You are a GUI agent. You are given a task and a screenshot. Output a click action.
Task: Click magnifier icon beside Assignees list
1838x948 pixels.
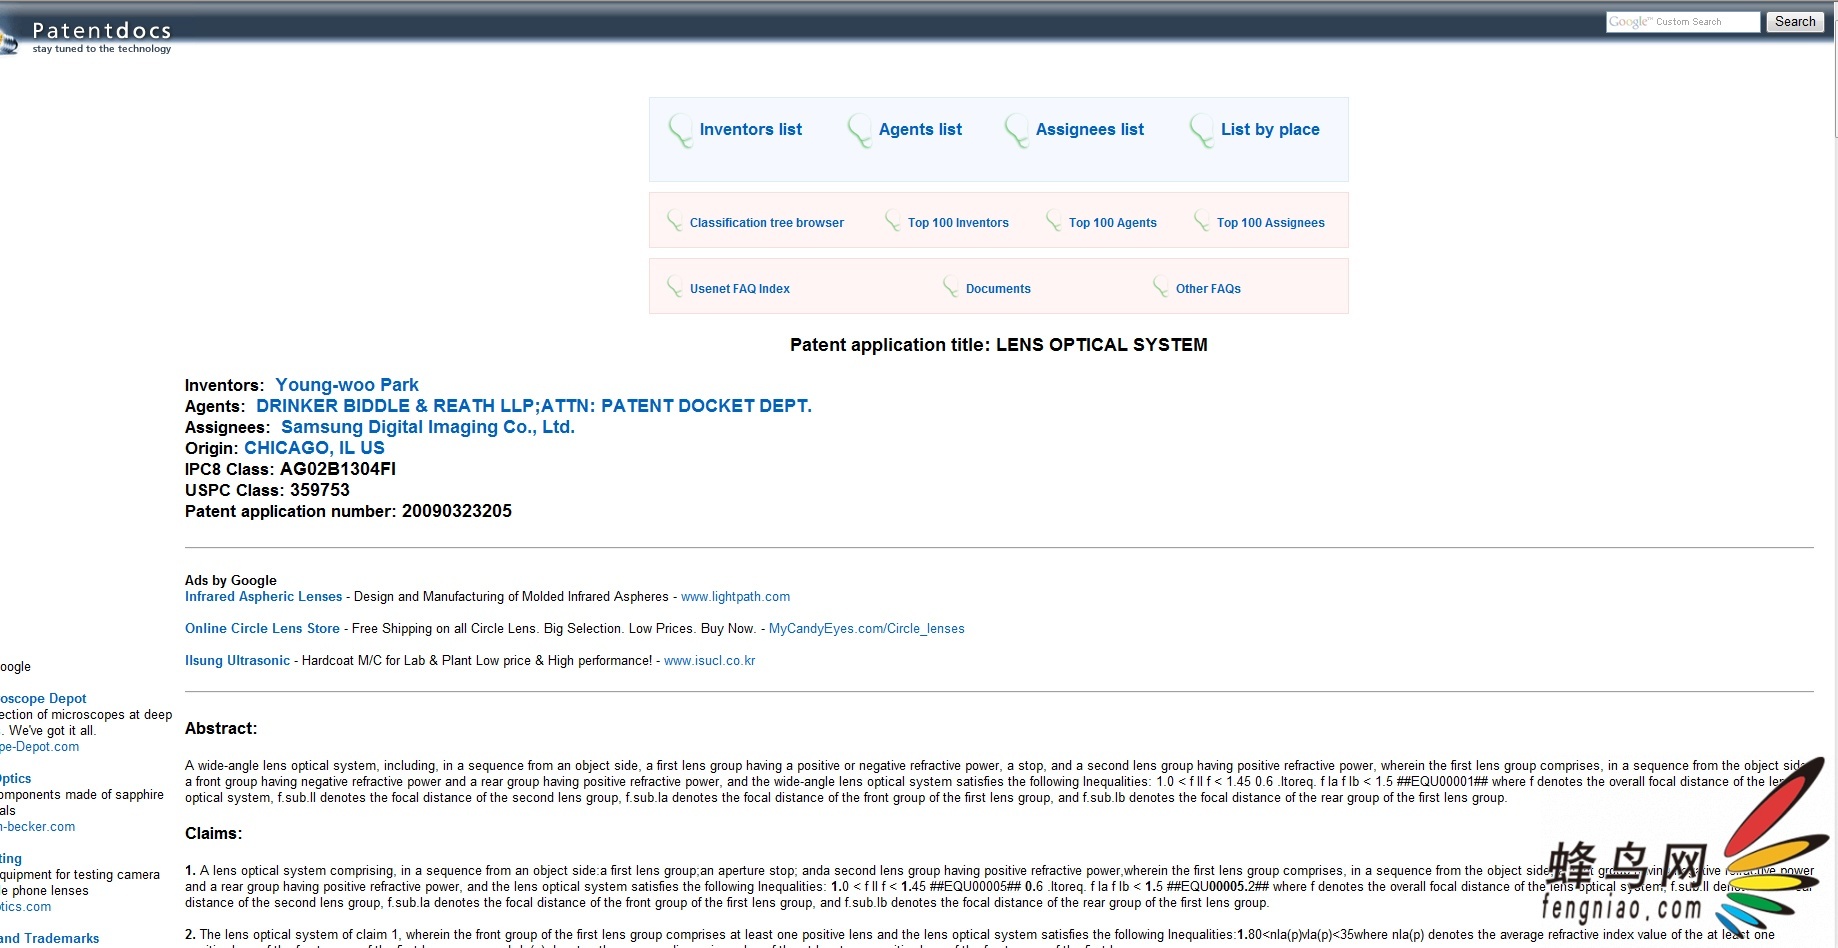tap(1017, 131)
